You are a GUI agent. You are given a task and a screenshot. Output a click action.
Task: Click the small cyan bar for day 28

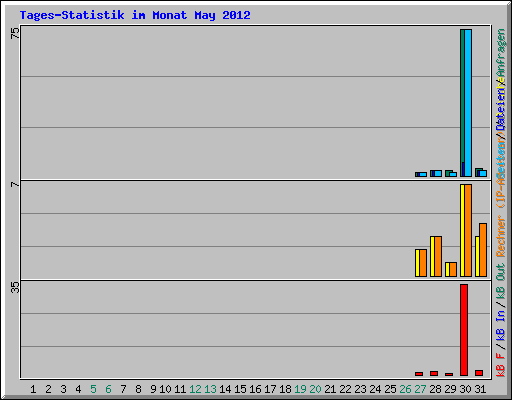coord(438,174)
